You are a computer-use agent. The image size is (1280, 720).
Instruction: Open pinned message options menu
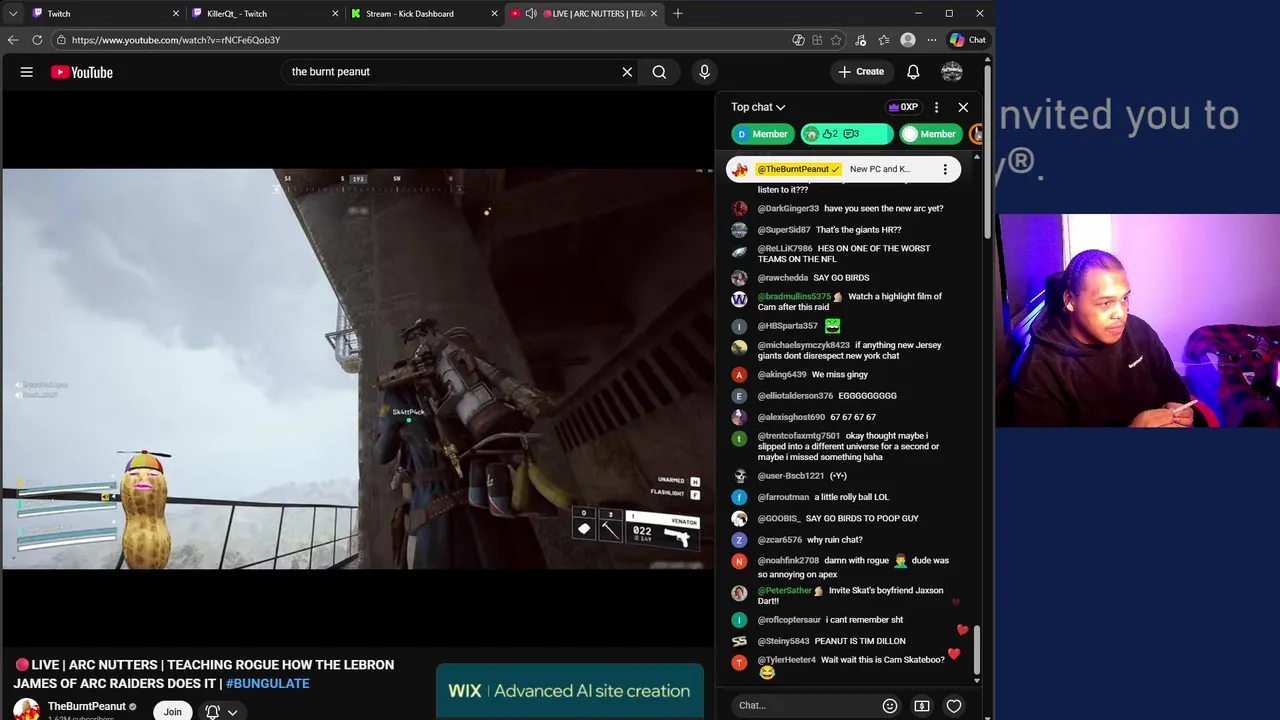tap(945, 169)
